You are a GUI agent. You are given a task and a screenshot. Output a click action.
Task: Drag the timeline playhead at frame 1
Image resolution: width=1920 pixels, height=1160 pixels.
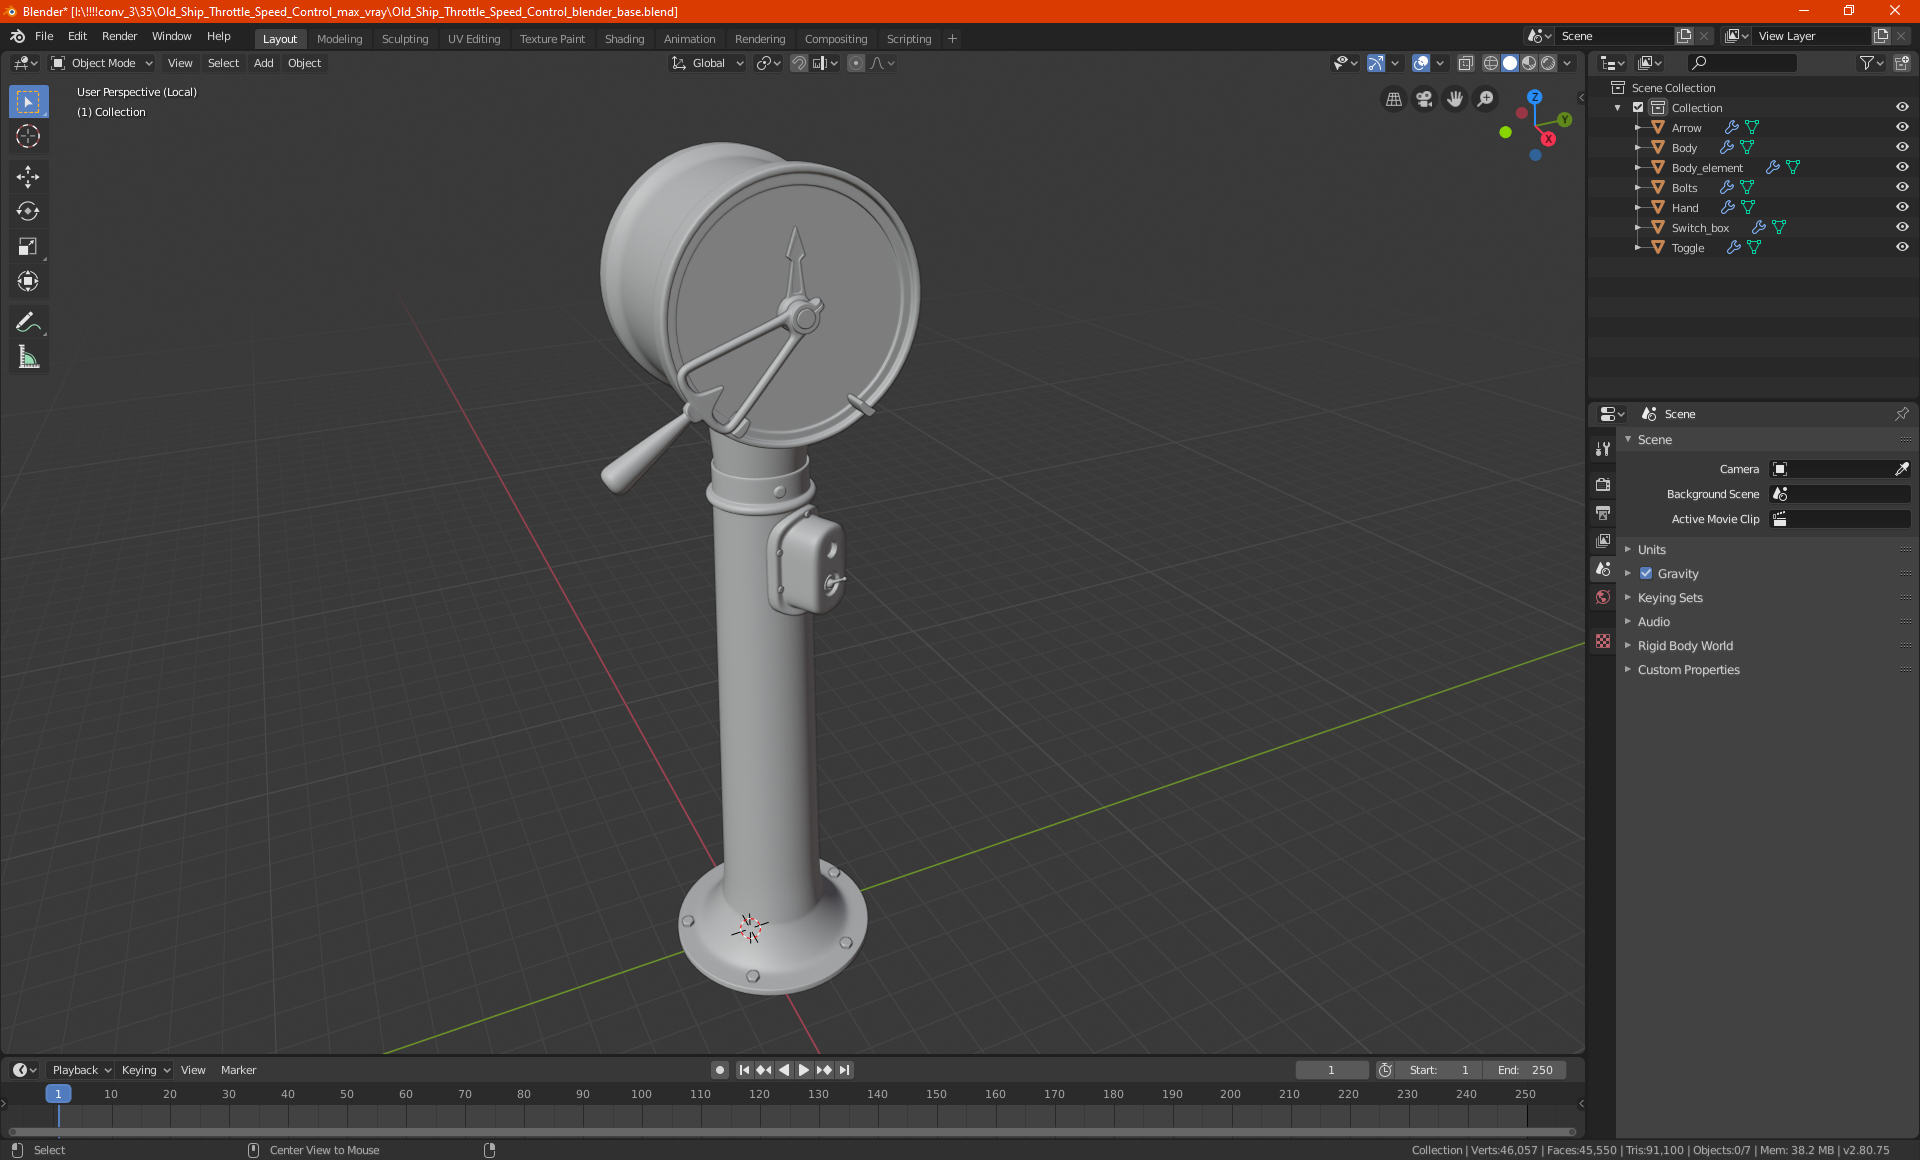(x=58, y=1093)
